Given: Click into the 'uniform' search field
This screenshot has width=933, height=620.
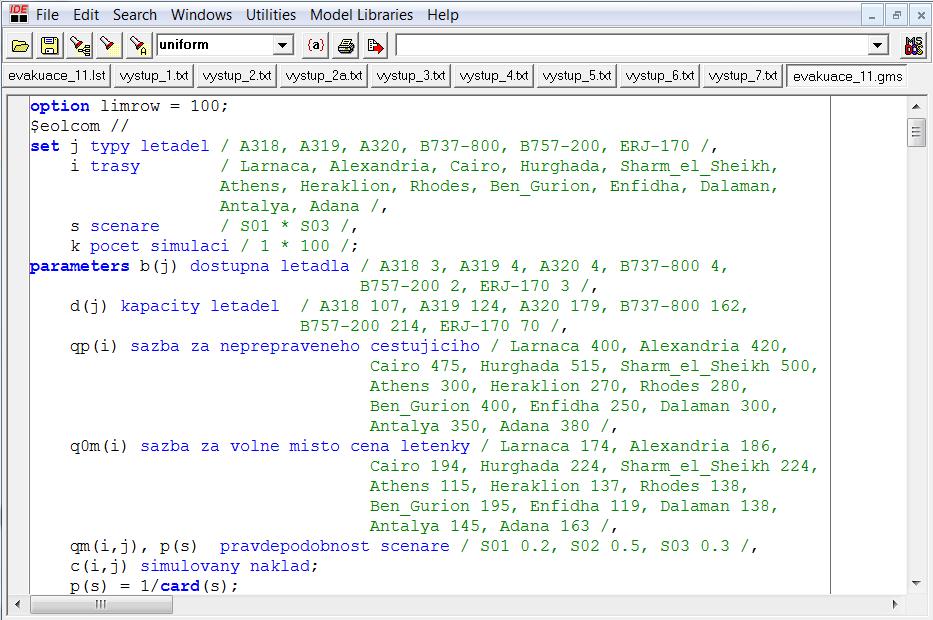Looking at the screenshot, I should [x=215, y=45].
